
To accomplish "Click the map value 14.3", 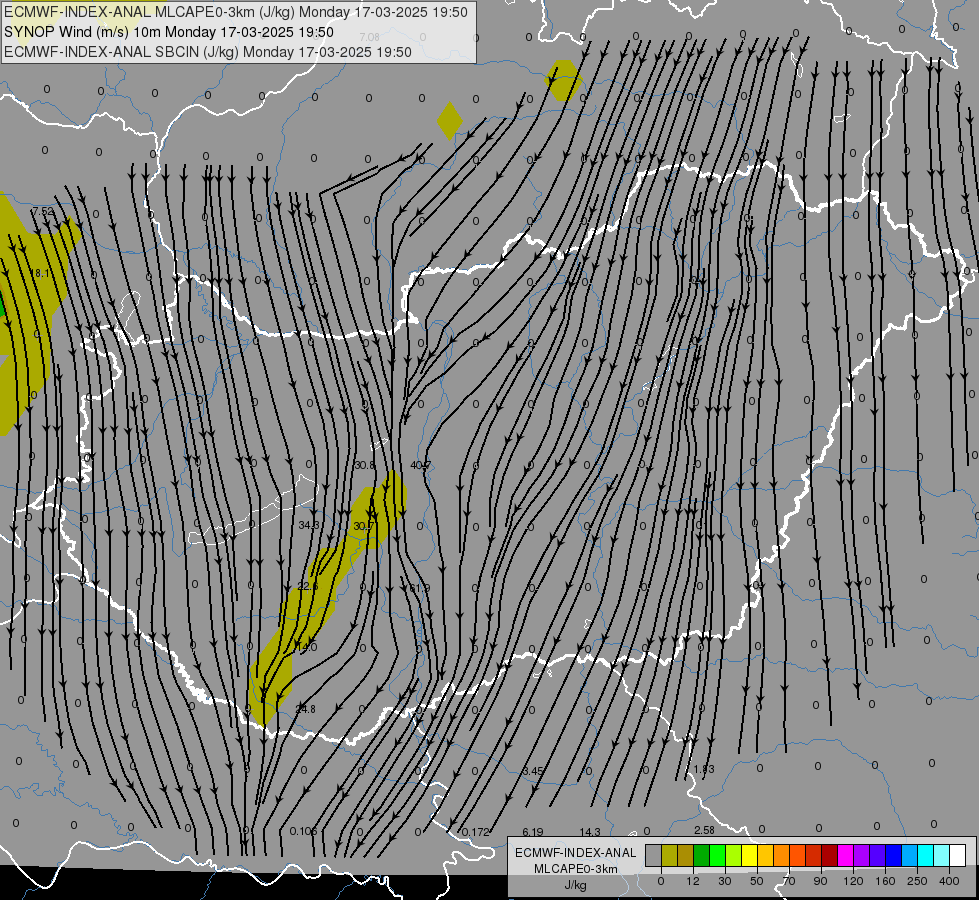I will pyautogui.click(x=590, y=832).
